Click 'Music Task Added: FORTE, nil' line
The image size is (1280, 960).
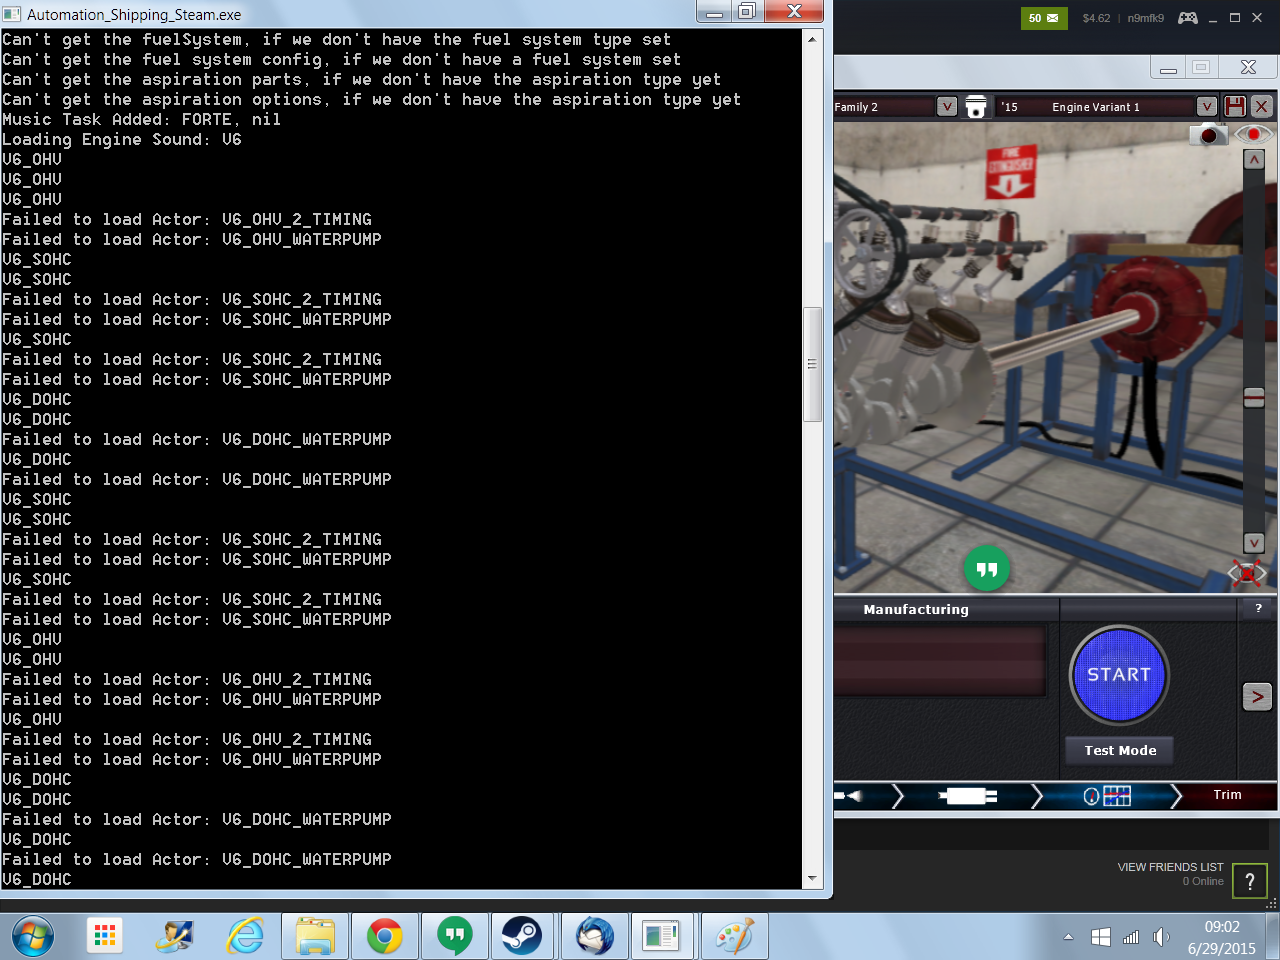[x=141, y=119]
